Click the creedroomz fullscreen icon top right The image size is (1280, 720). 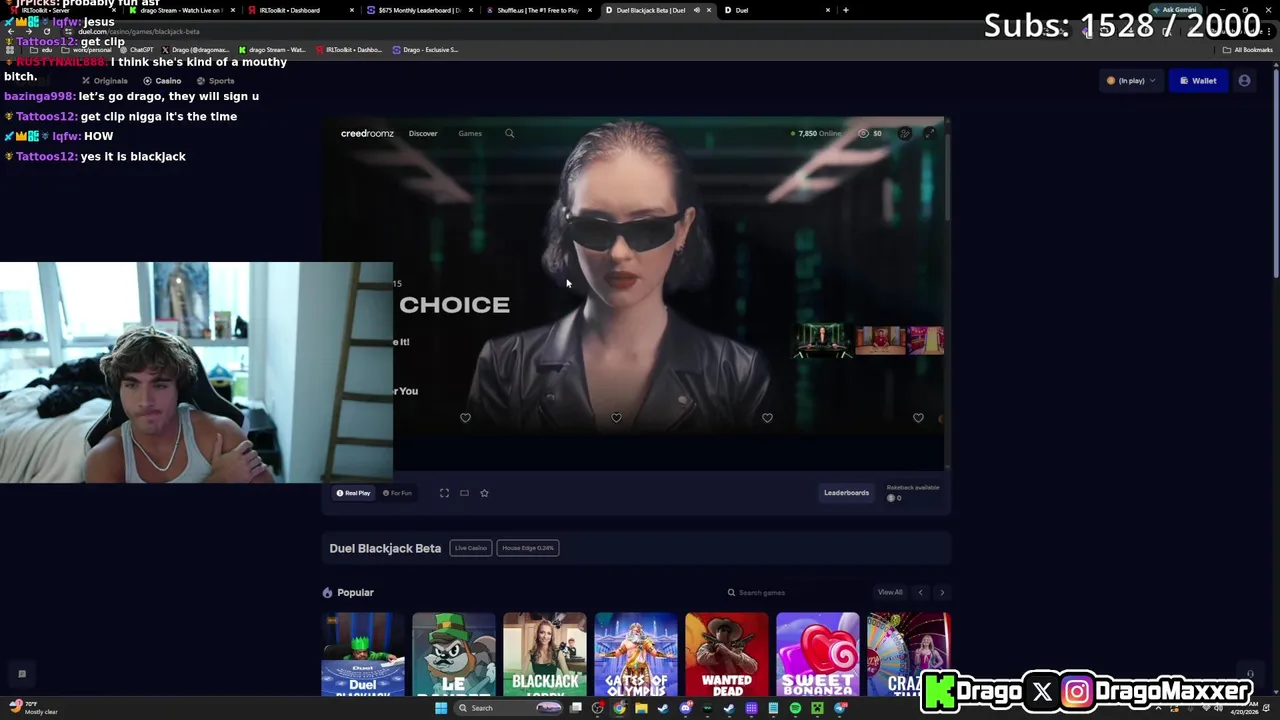pos(929,133)
